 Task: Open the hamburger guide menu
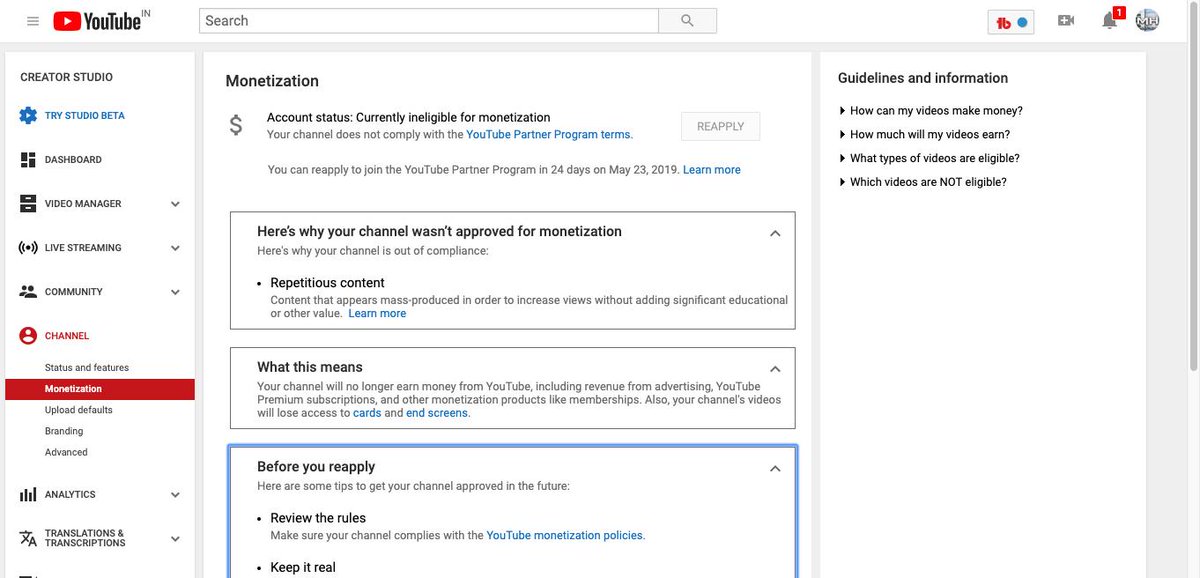[33, 21]
